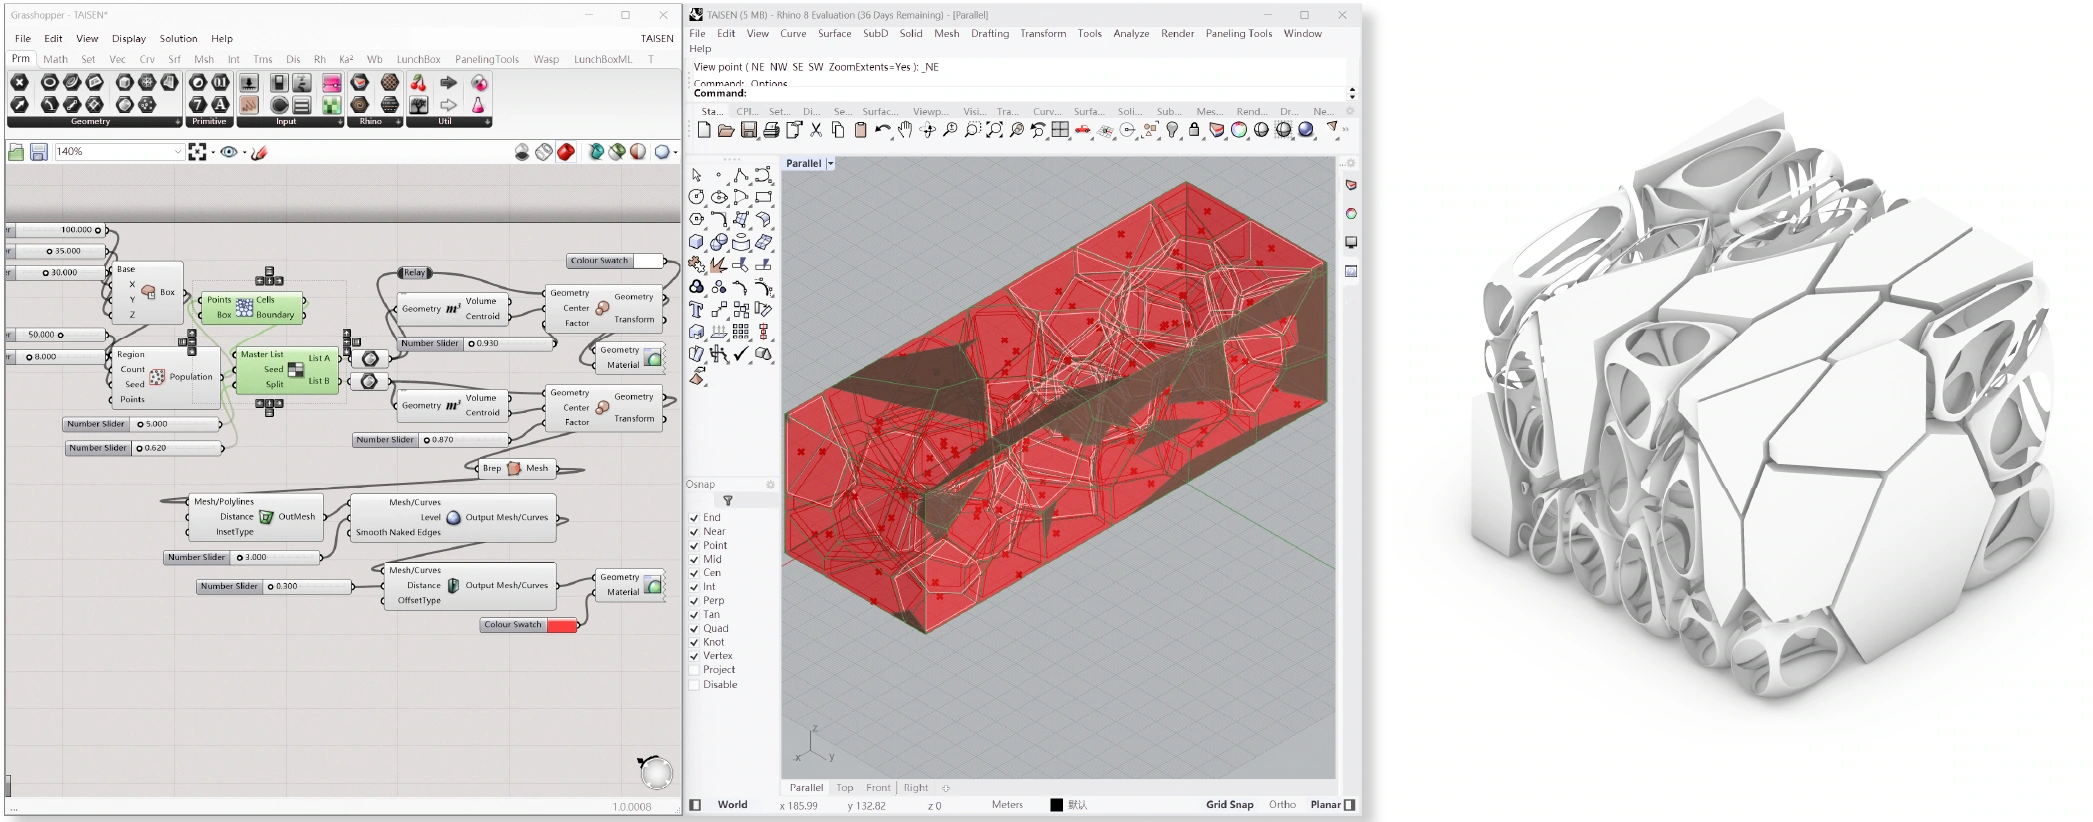Expand the Util panel dropdown arrow
This screenshot has width=2093, height=822.
[487, 122]
